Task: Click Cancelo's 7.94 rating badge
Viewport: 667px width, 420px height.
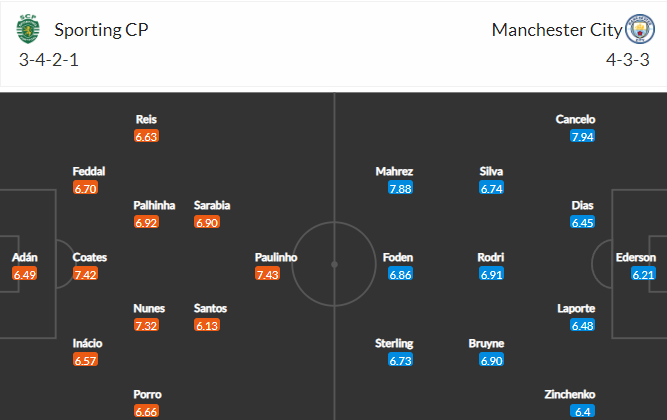Action: 583,136
